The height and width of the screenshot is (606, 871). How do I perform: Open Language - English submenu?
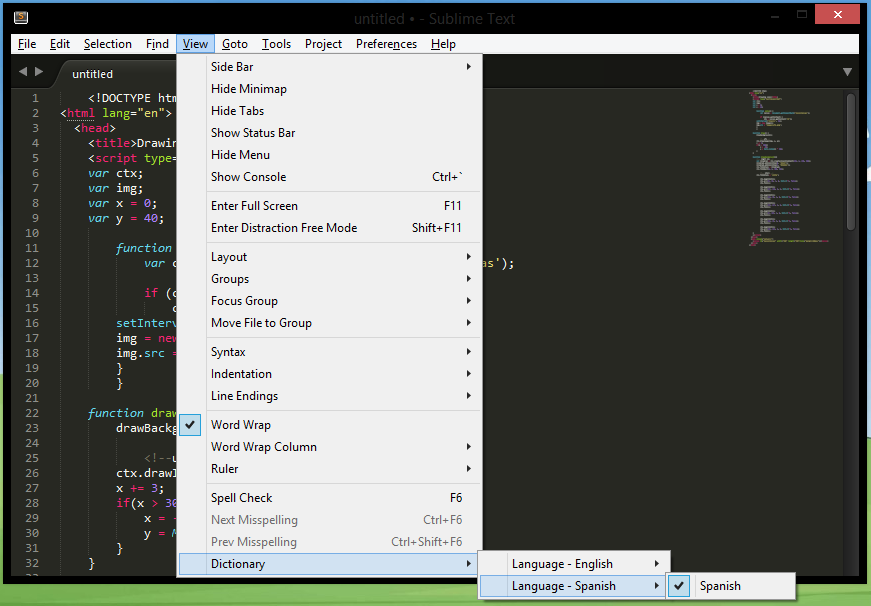(x=574, y=564)
